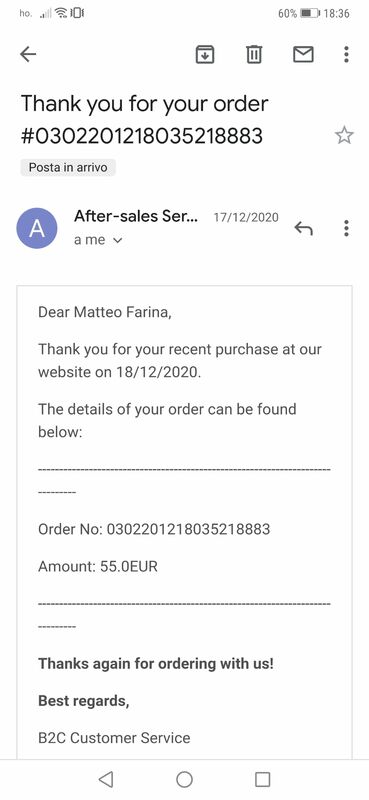369x800 pixels.
Task: Tap the Android back triangle button
Action: (x=106, y=779)
